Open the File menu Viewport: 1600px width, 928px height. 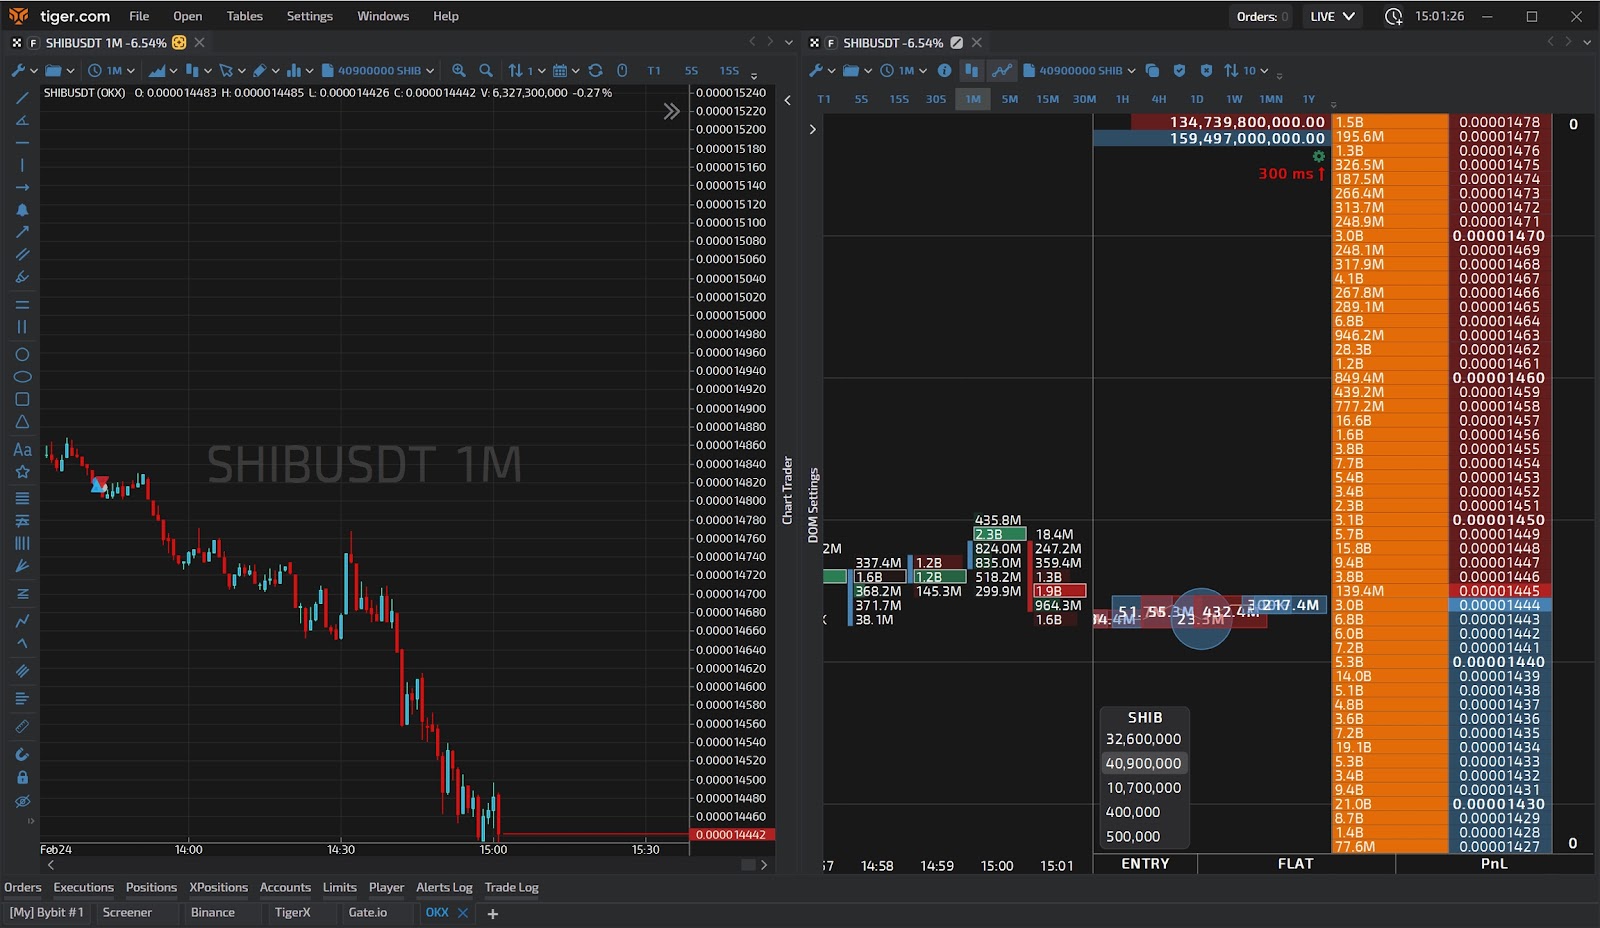click(139, 16)
